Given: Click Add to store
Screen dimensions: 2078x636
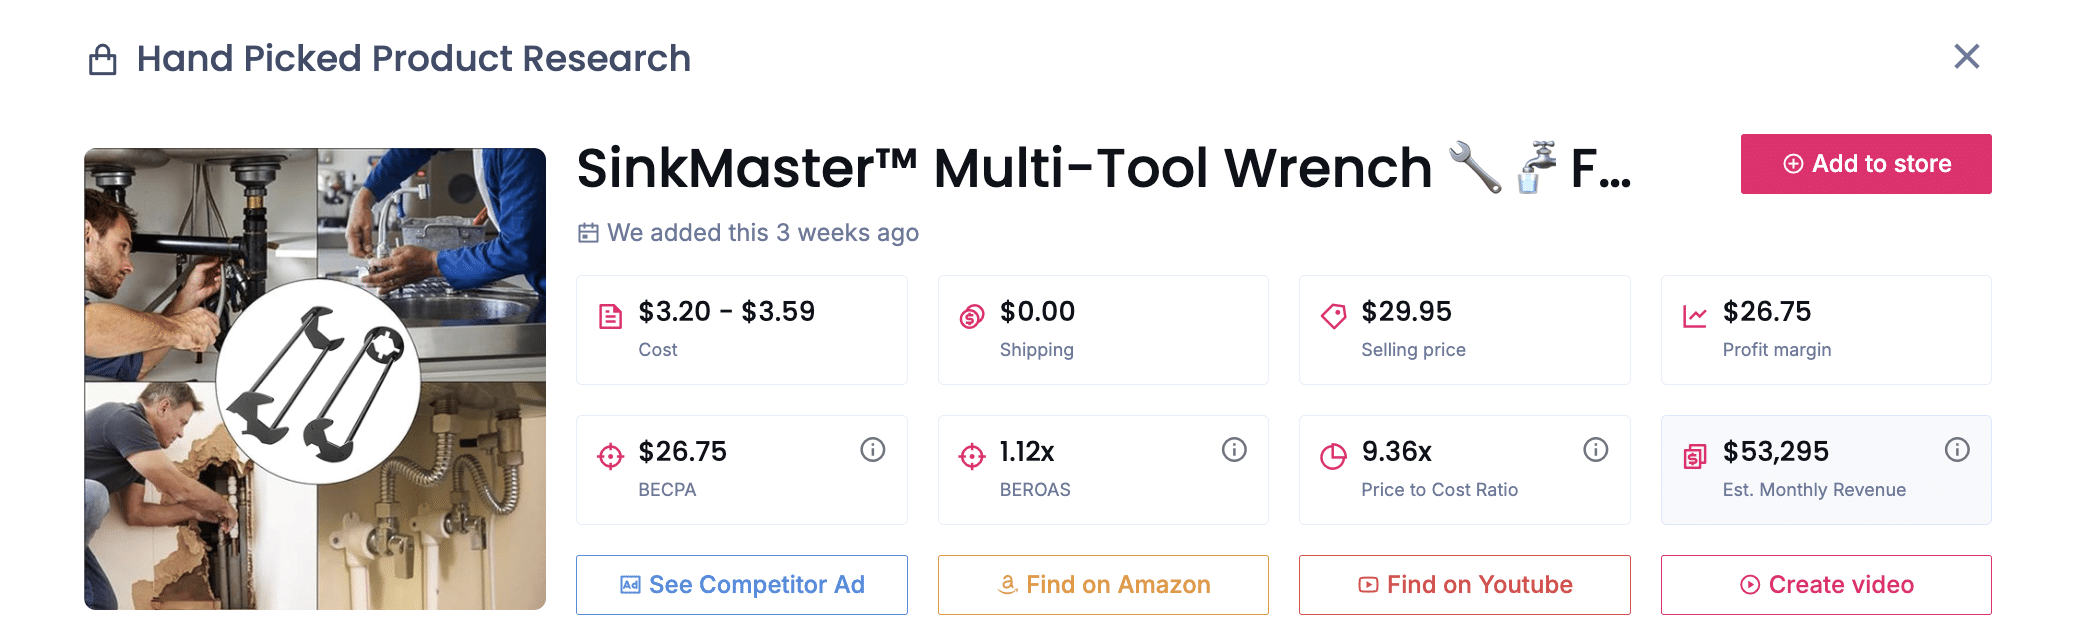Looking at the screenshot, I should 1865,163.
